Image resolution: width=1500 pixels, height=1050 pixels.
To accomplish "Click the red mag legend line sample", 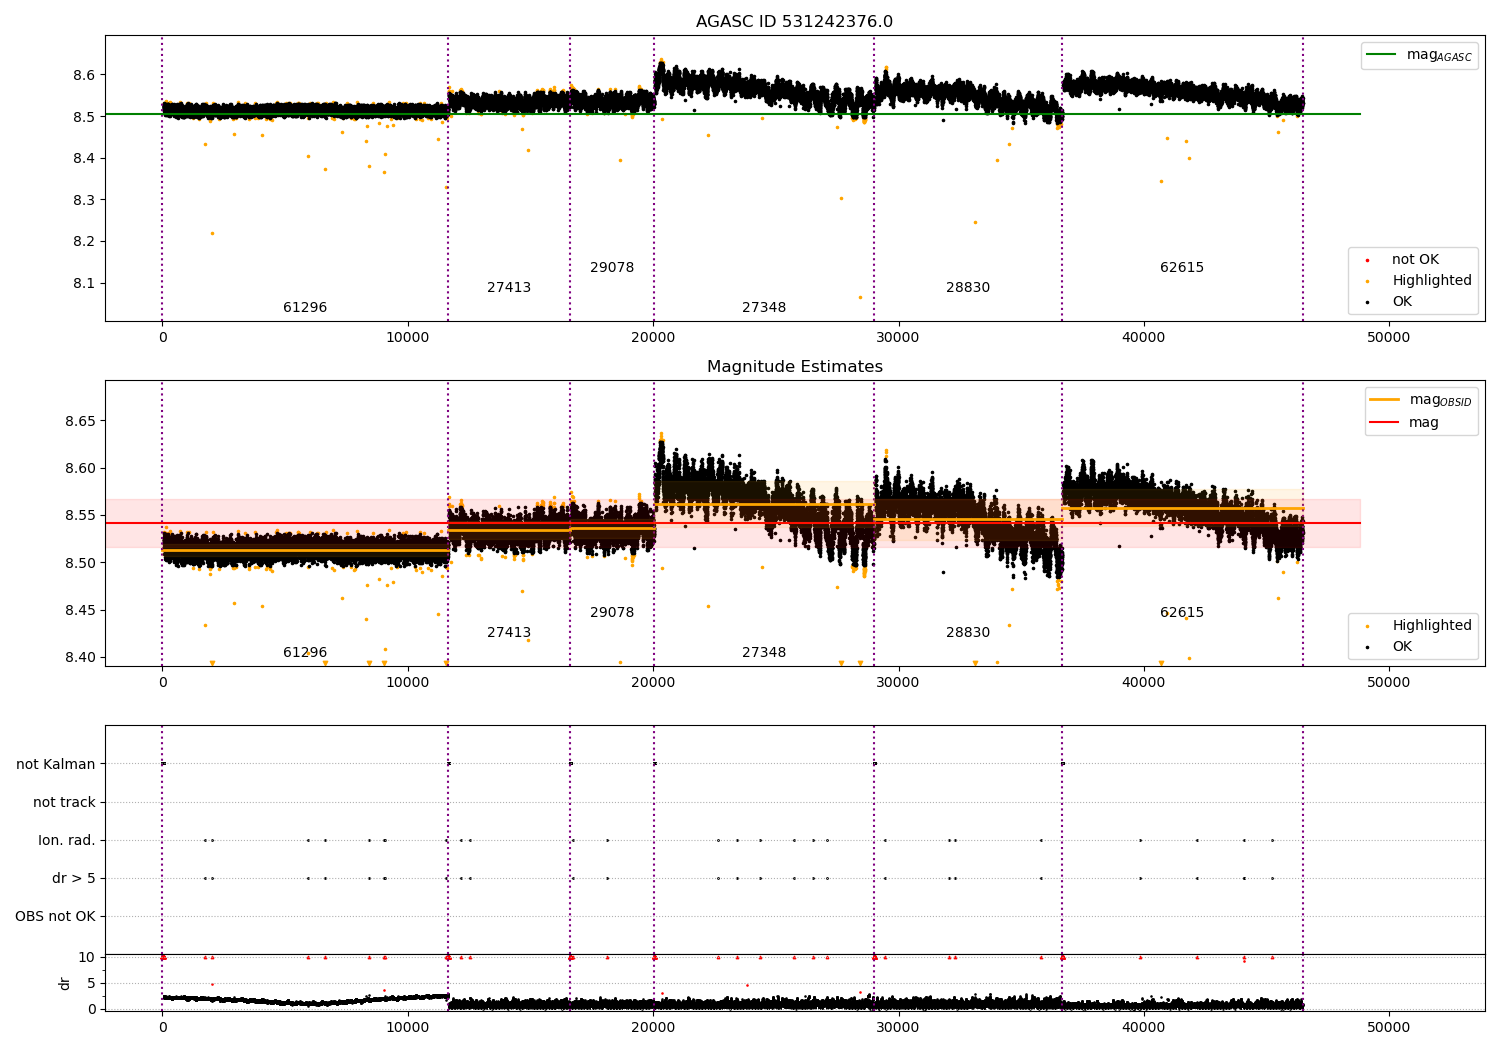I will [x=1385, y=423].
